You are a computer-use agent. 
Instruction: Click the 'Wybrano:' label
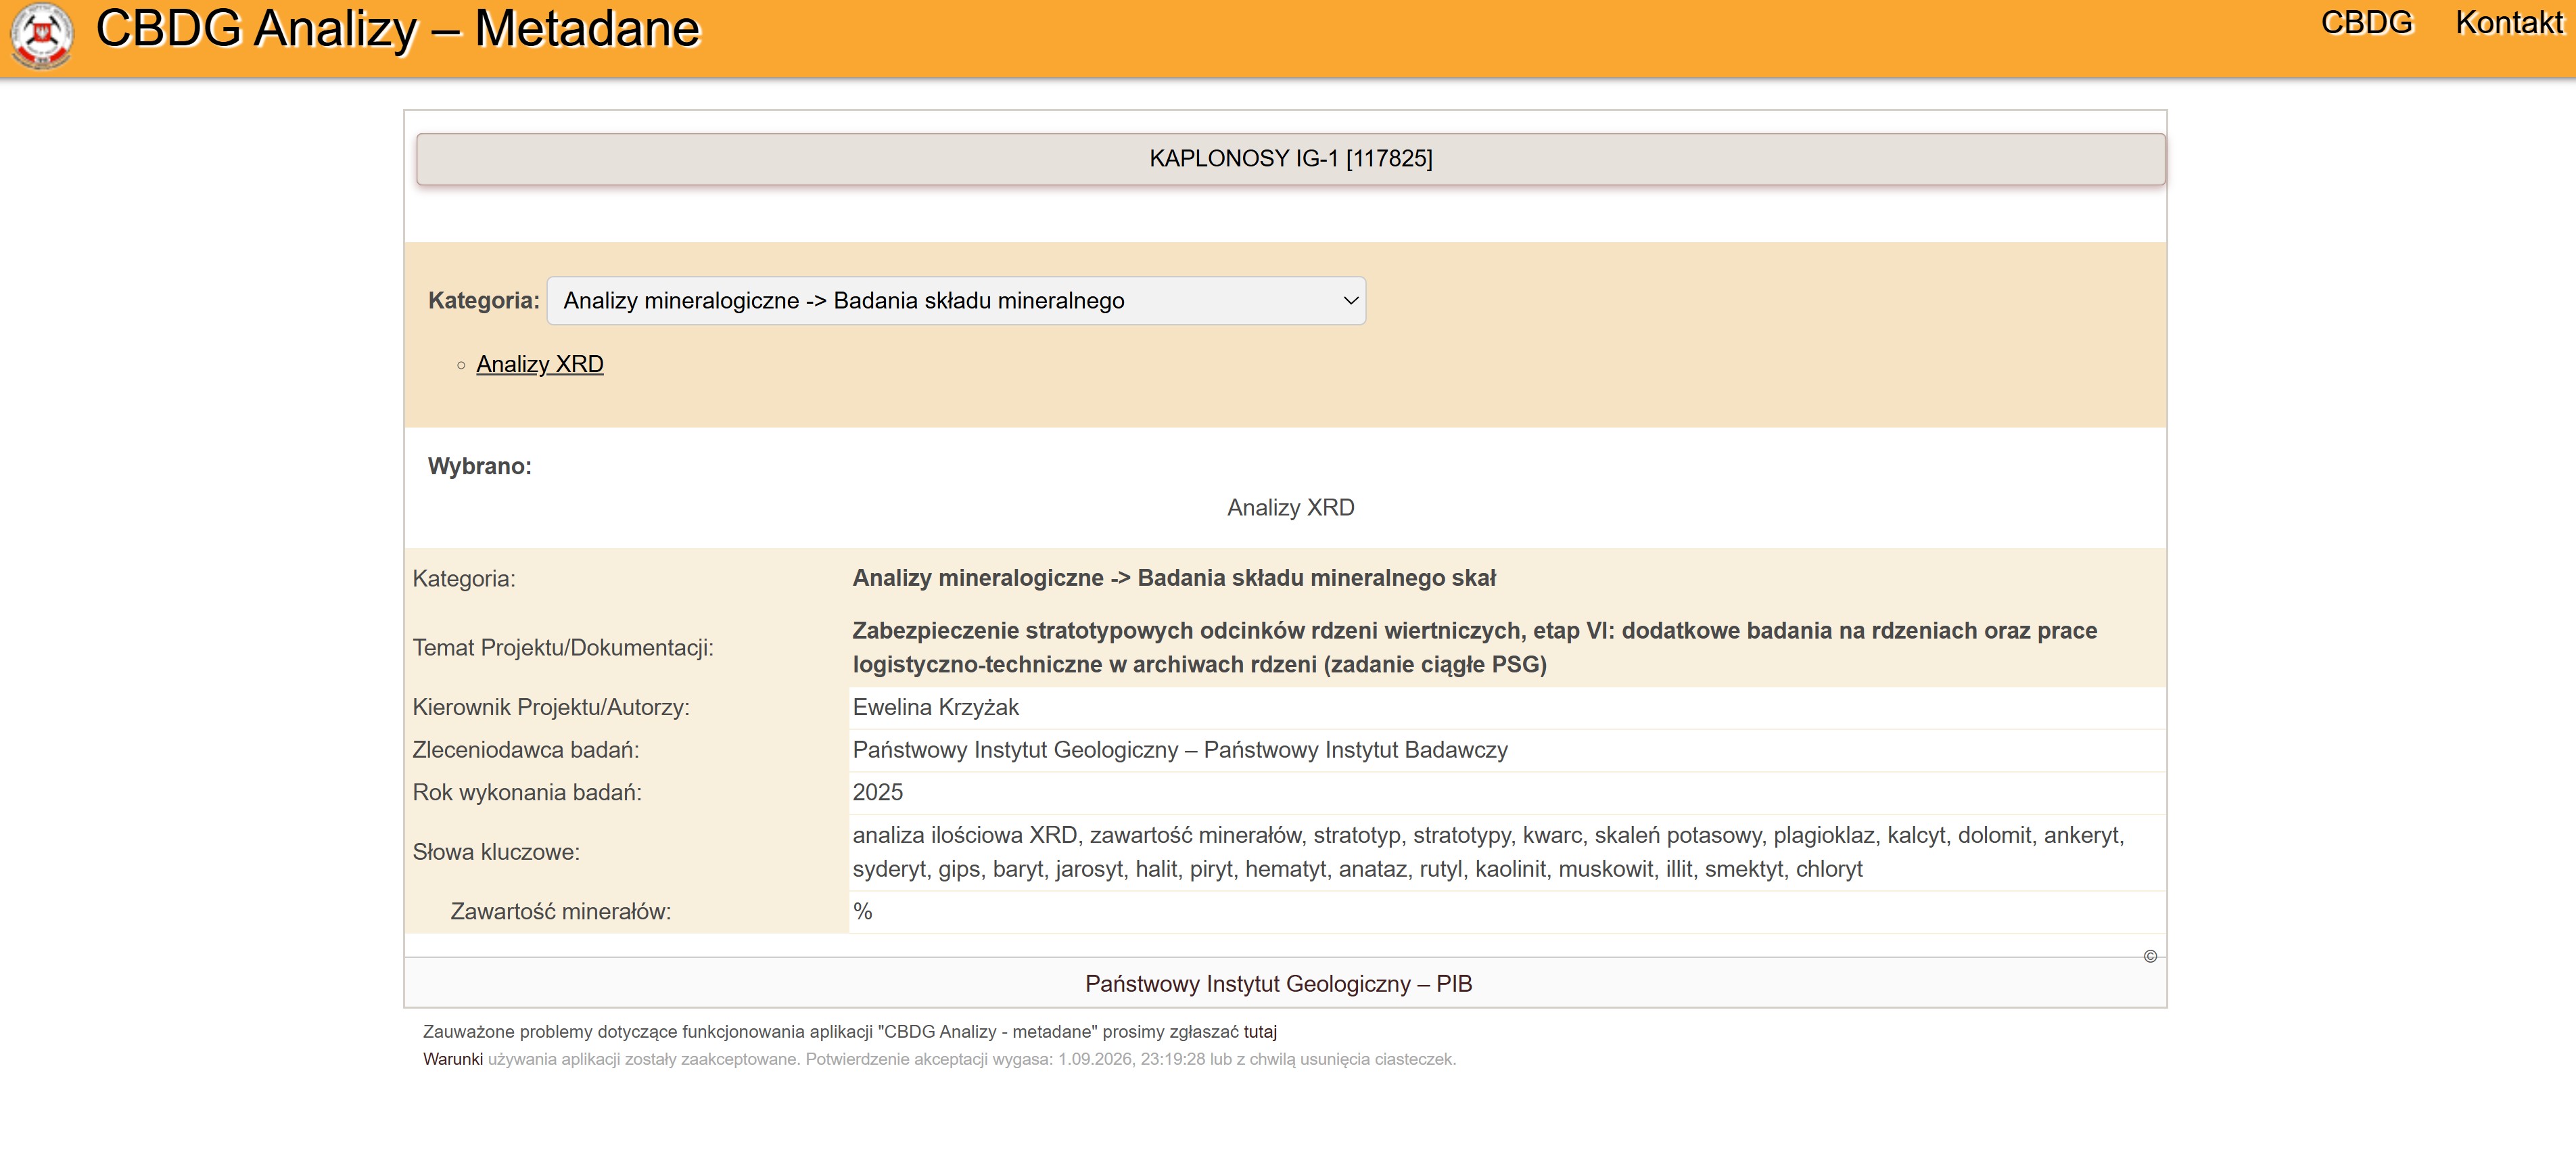click(x=480, y=466)
